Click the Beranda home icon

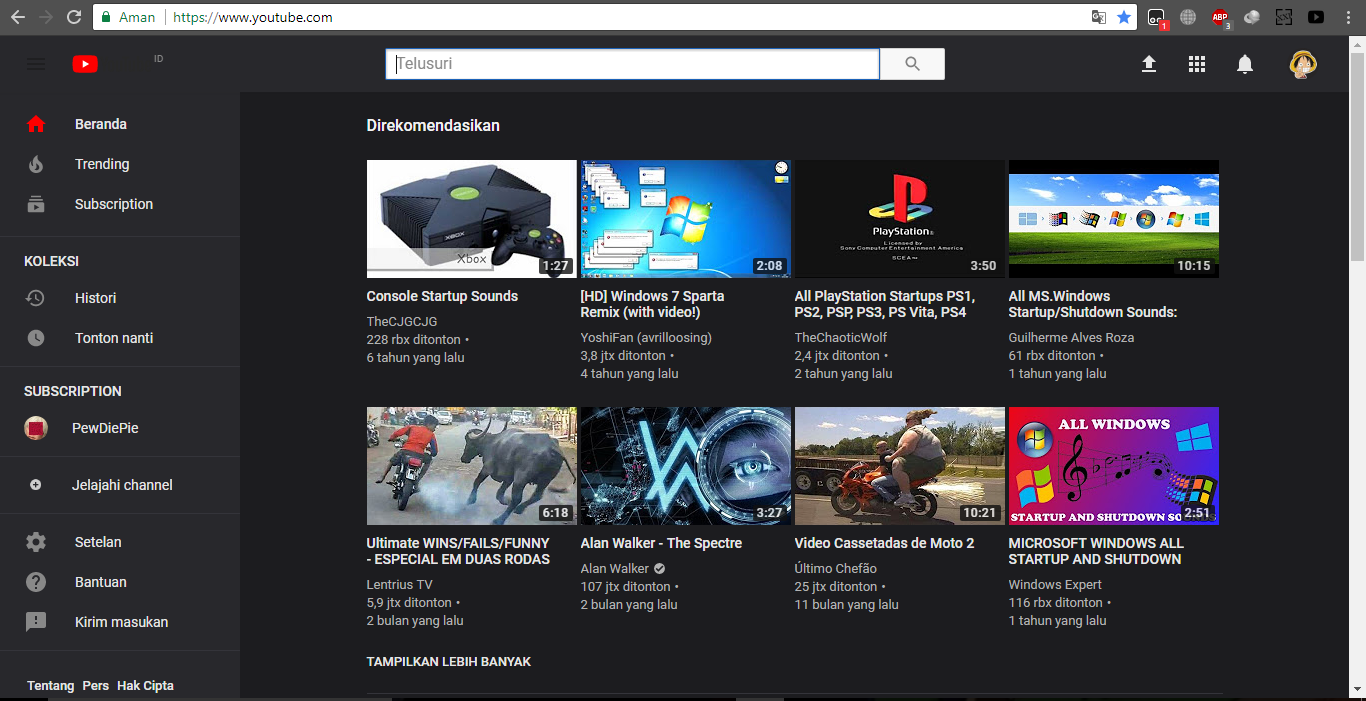click(x=36, y=124)
